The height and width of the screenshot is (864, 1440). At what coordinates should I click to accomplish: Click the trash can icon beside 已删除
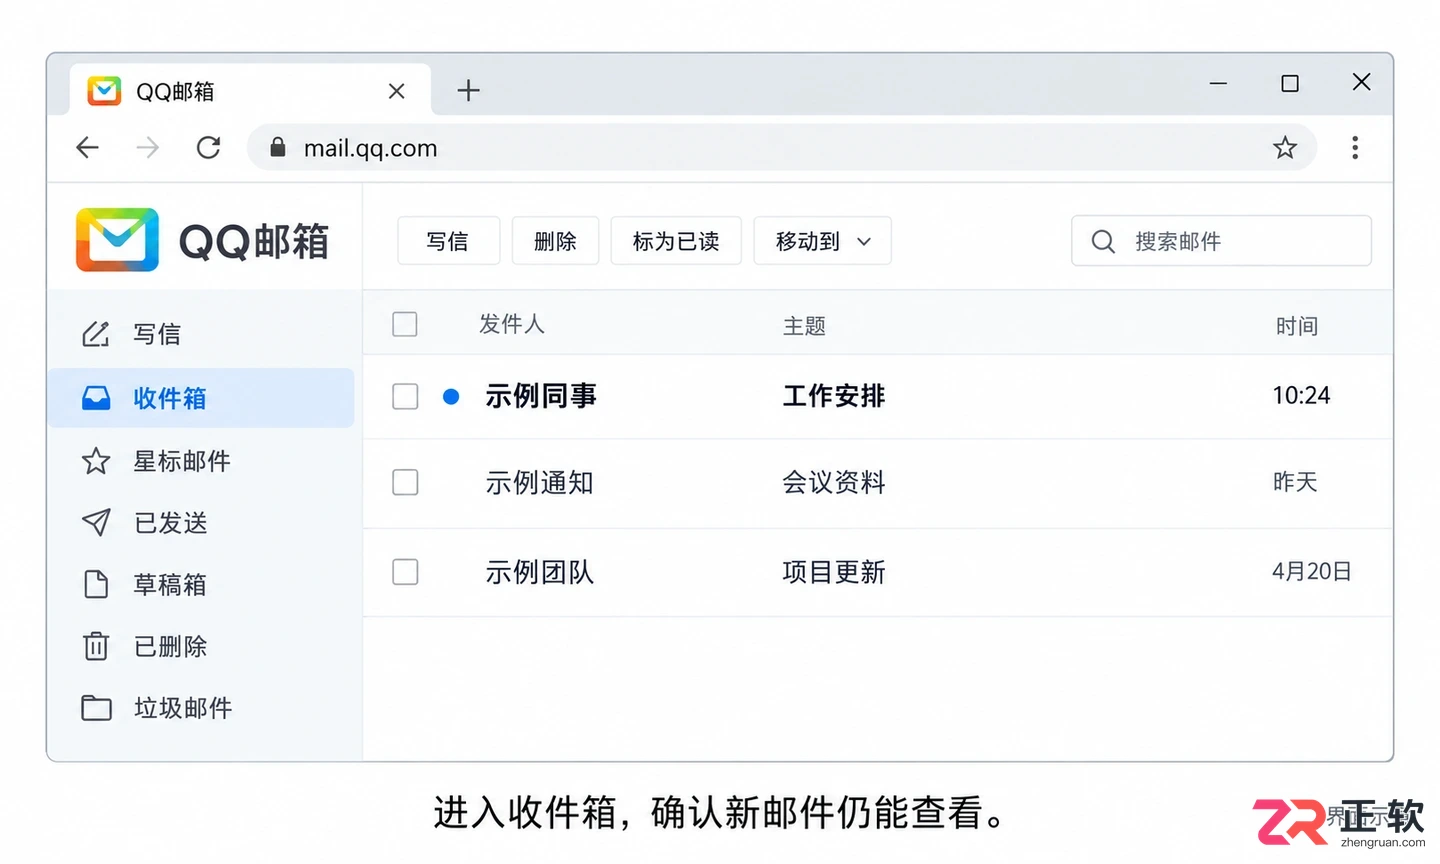coord(96,646)
